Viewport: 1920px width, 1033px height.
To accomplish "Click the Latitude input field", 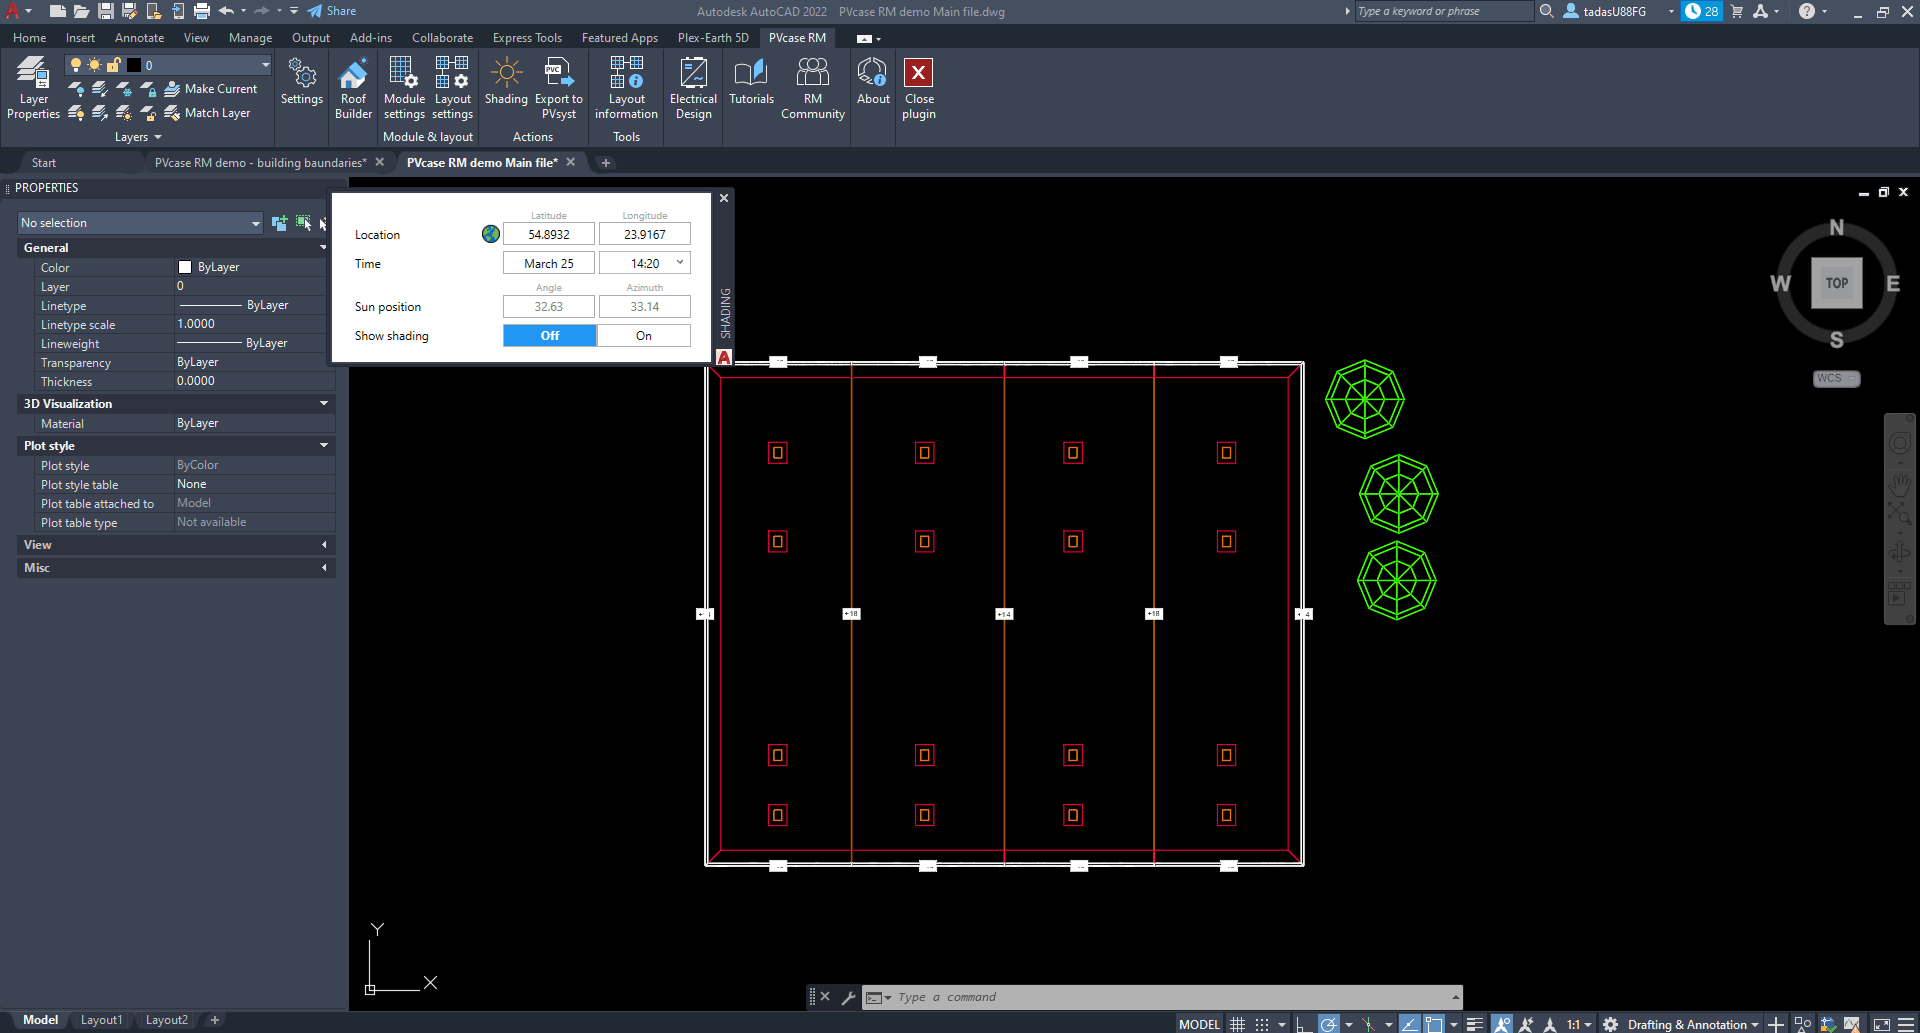I will coord(549,234).
